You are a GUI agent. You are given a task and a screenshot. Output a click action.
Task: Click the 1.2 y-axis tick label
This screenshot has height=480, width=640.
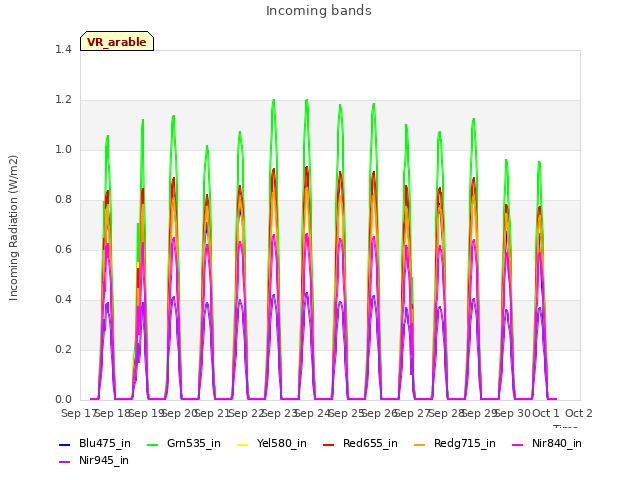tap(63, 100)
